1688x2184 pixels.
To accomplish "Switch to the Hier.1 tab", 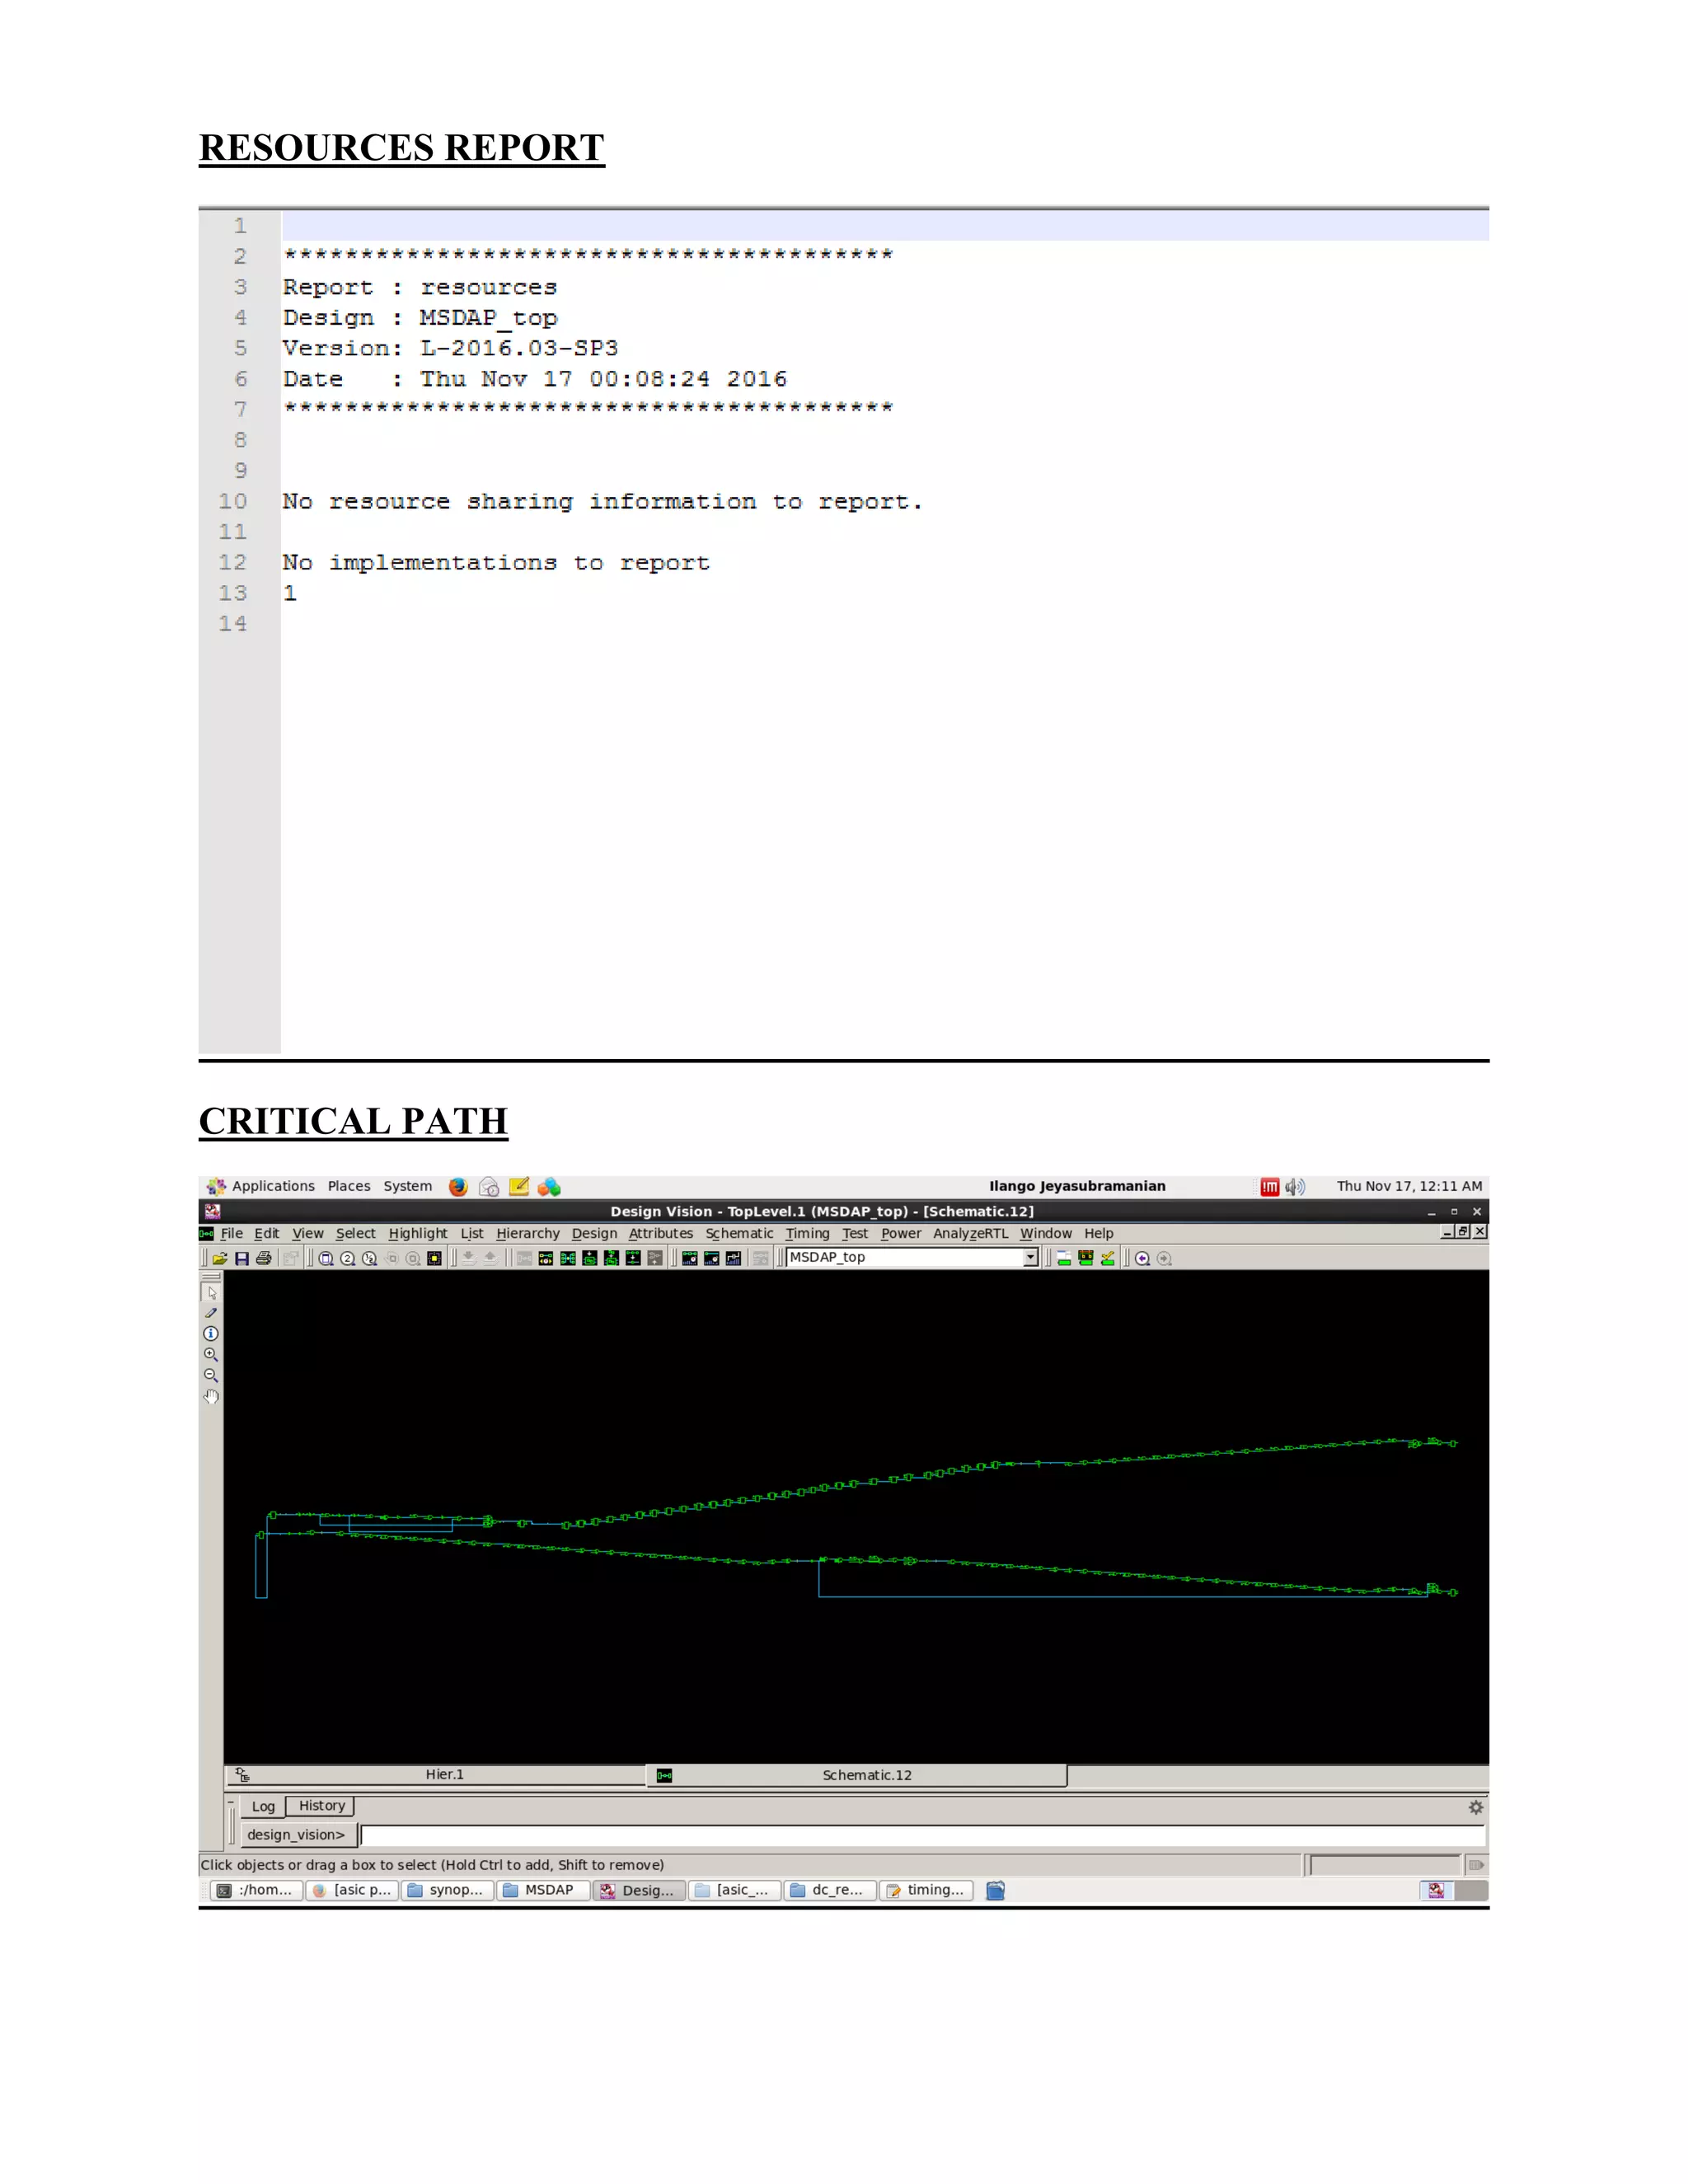I will (x=436, y=1775).
